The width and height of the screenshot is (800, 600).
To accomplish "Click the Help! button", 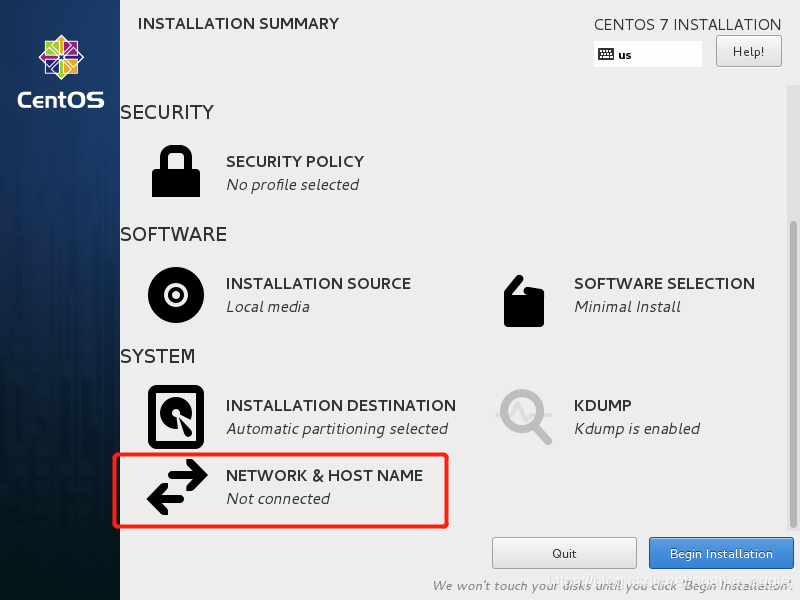I will point(748,51).
